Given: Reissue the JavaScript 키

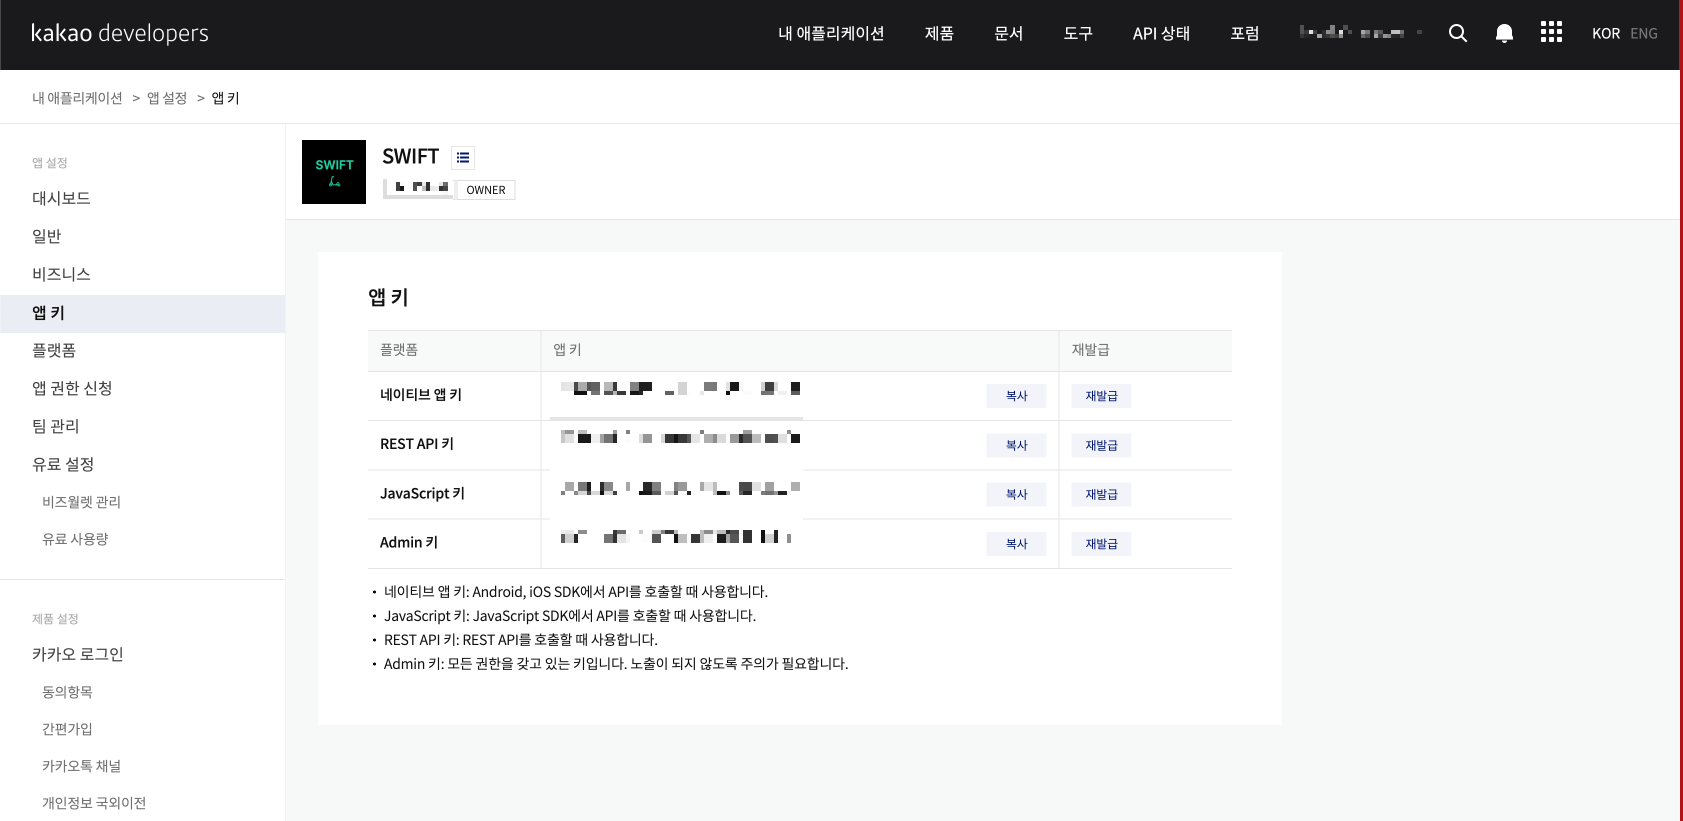Looking at the screenshot, I should coord(1101,494).
